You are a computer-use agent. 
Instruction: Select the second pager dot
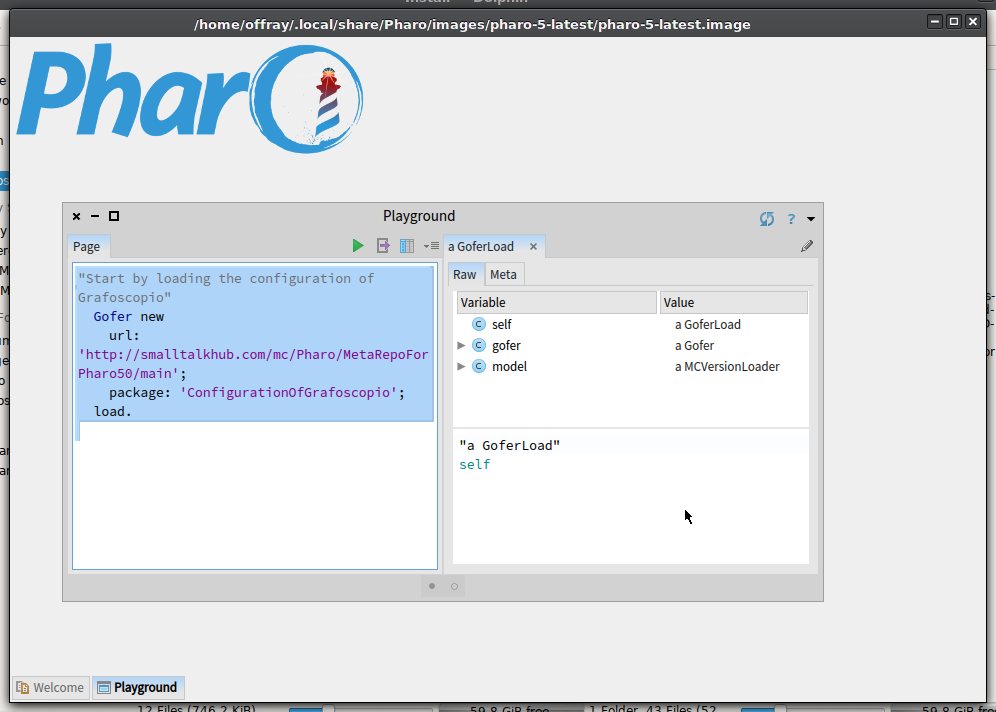[454, 586]
